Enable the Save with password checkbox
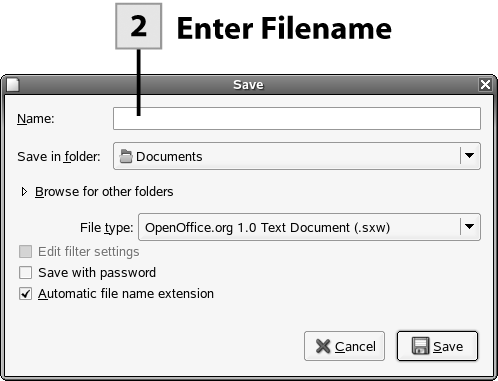The width and height of the screenshot is (498, 381). [26, 273]
